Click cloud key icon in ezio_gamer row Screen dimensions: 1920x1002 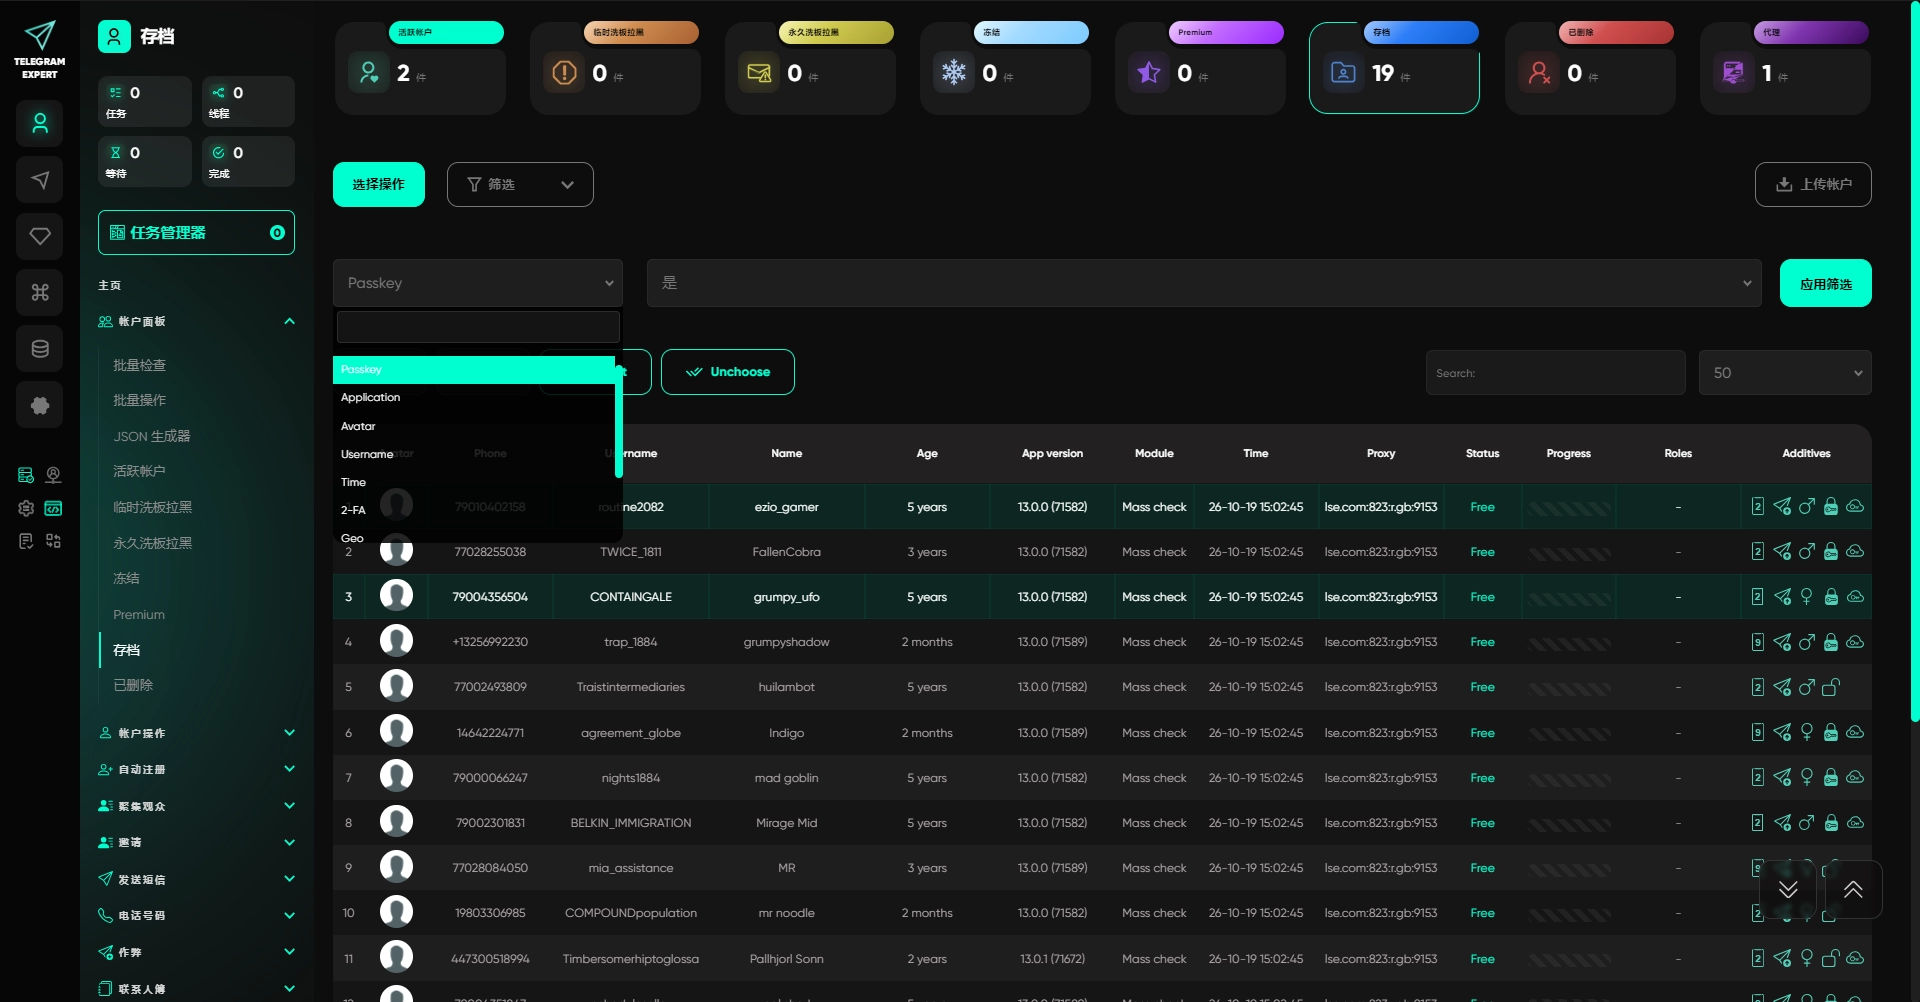click(1855, 507)
